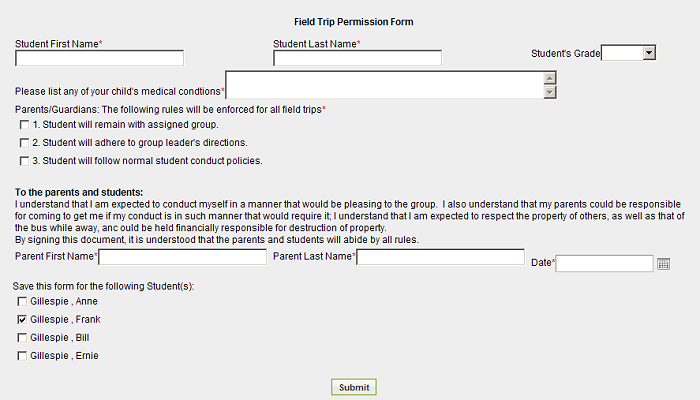Uncheck the Gillespie, Frank checkbox
The width and height of the screenshot is (700, 400).
tap(22, 320)
